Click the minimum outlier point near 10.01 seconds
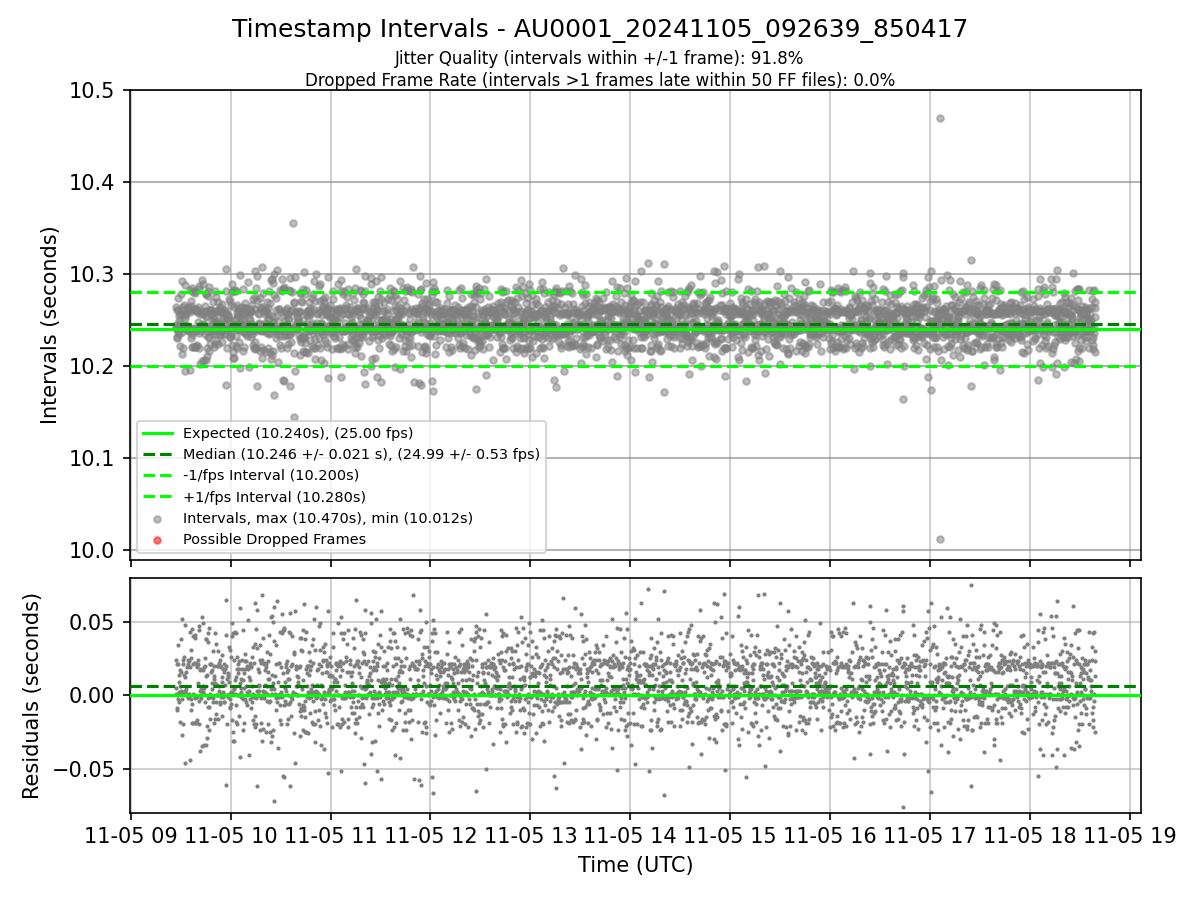This screenshot has width=1200, height=900. [940, 539]
